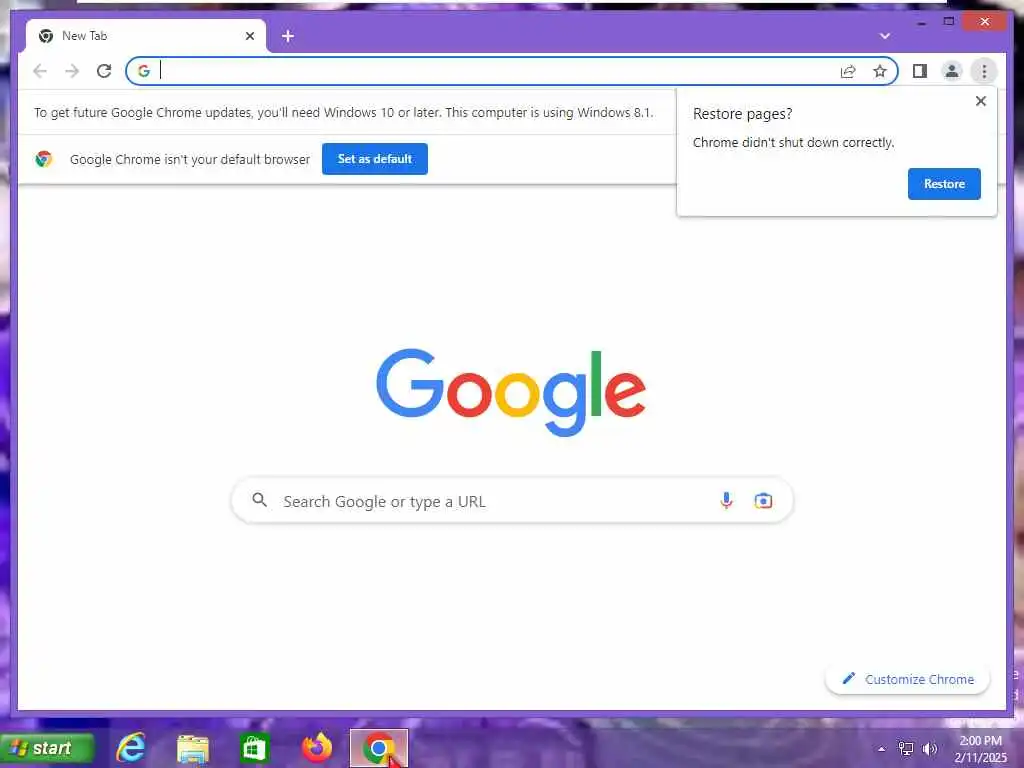Launch Firefox from the taskbar
Image resolution: width=1024 pixels, height=768 pixels.
[x=317, y=748]
